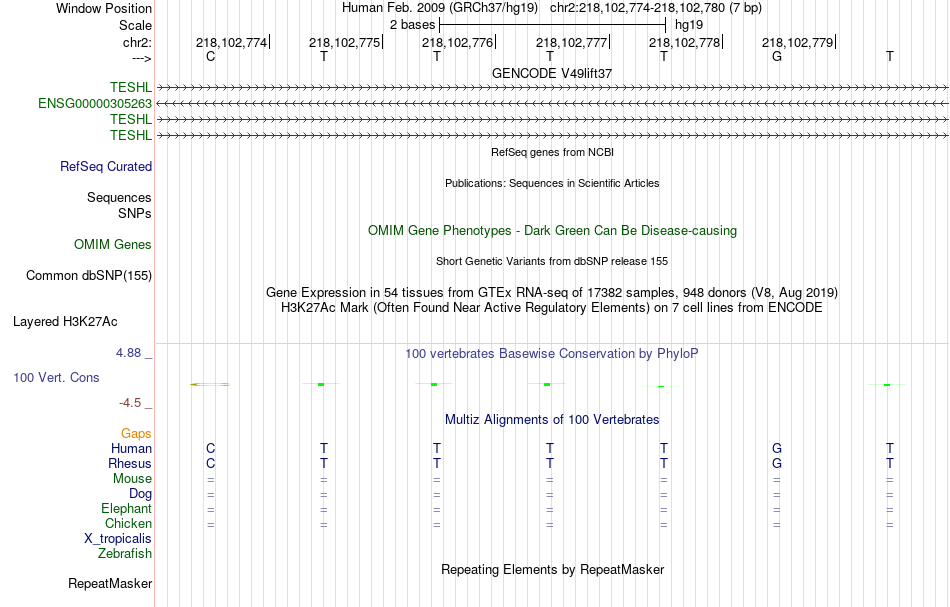950x607 pixels.
Task: Click the chr2:218,102,774-218,102,780 (7 bp) range text
Action: click(656, 8)
